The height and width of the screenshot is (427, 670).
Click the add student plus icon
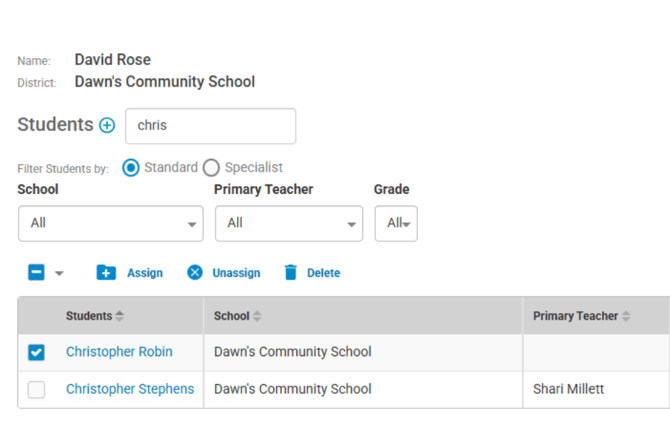coord(107,126)
